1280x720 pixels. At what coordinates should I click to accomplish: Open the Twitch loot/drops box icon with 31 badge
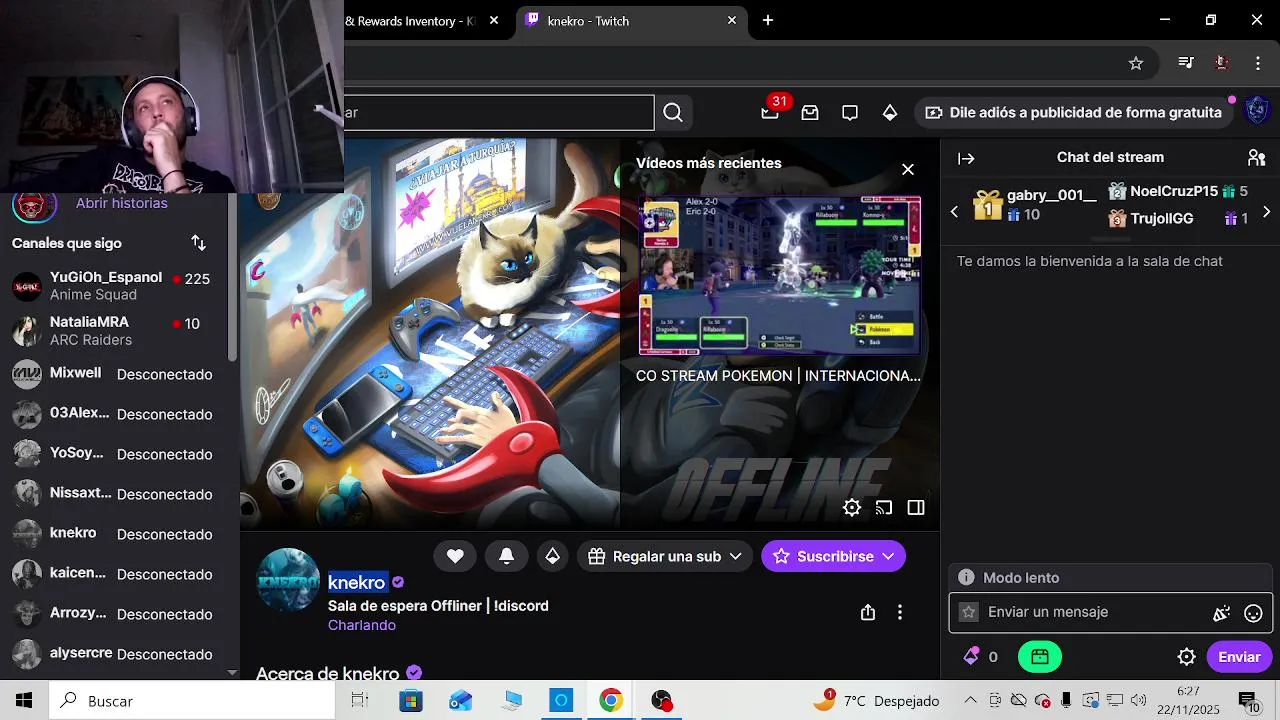coord(770,113)
